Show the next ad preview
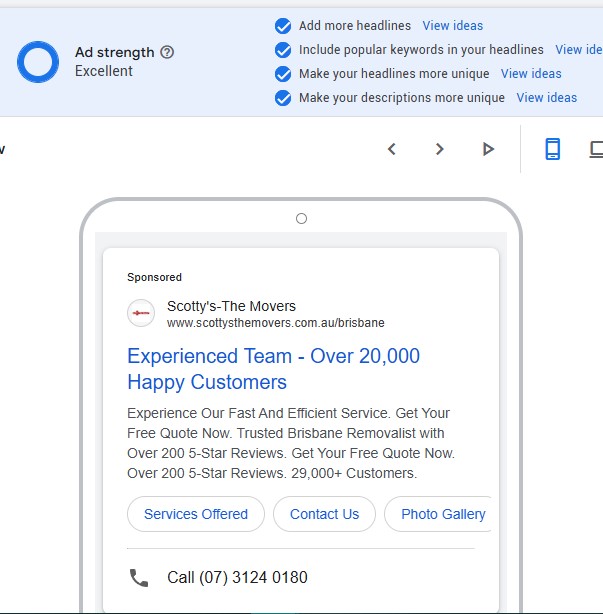Image resolution: width=603 pixels, height=614 pixels. 440,149
